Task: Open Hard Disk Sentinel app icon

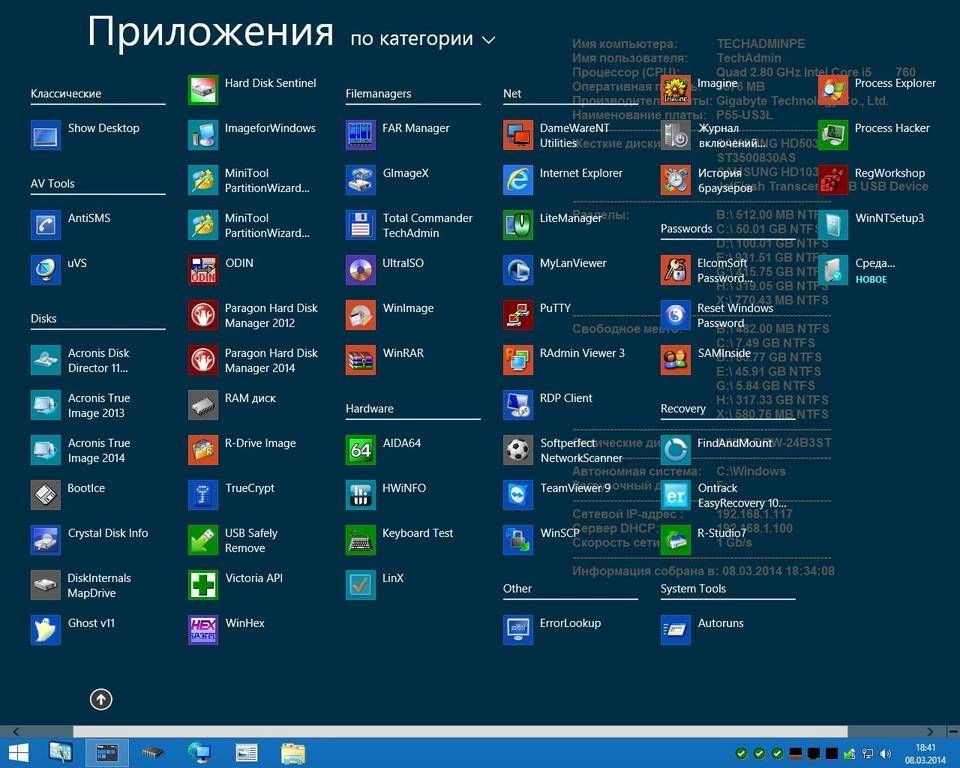Action: pos(203,90)
